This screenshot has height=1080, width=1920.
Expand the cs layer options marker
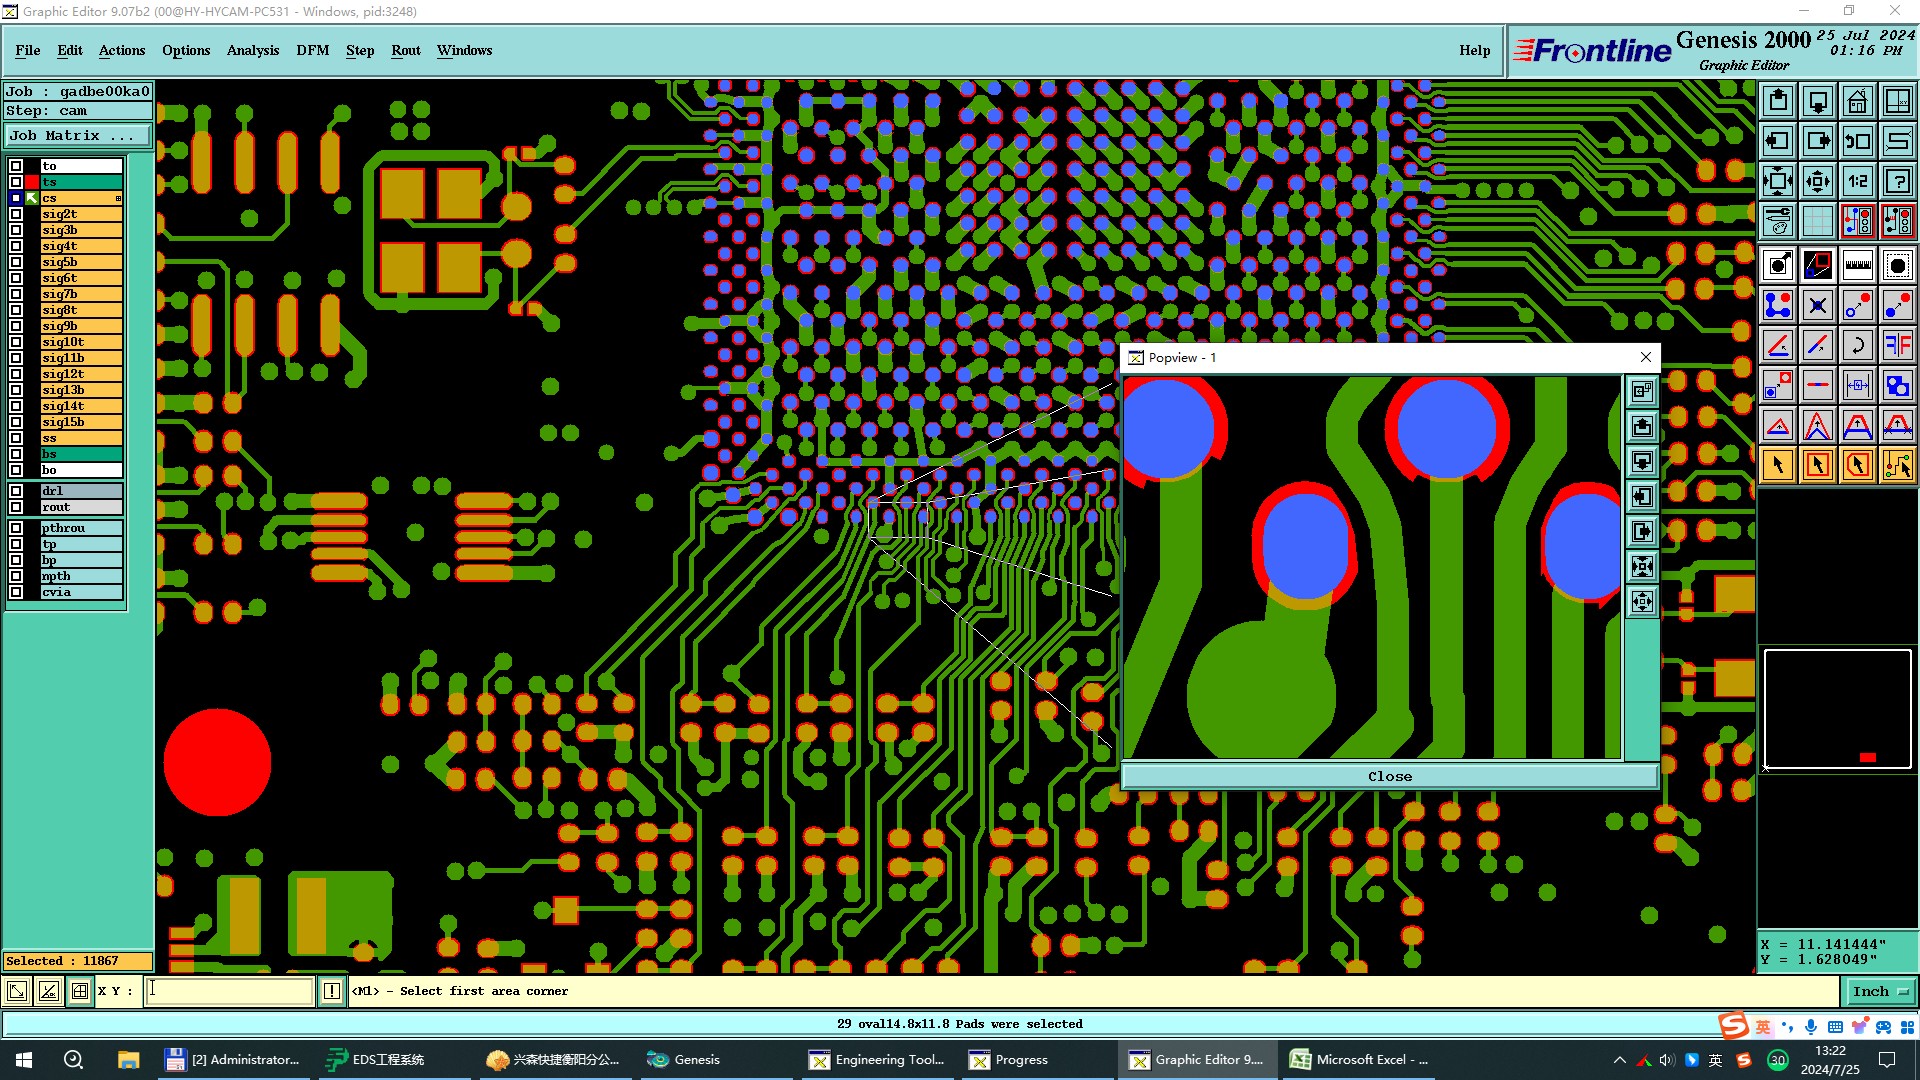click(x=118, y=198)
